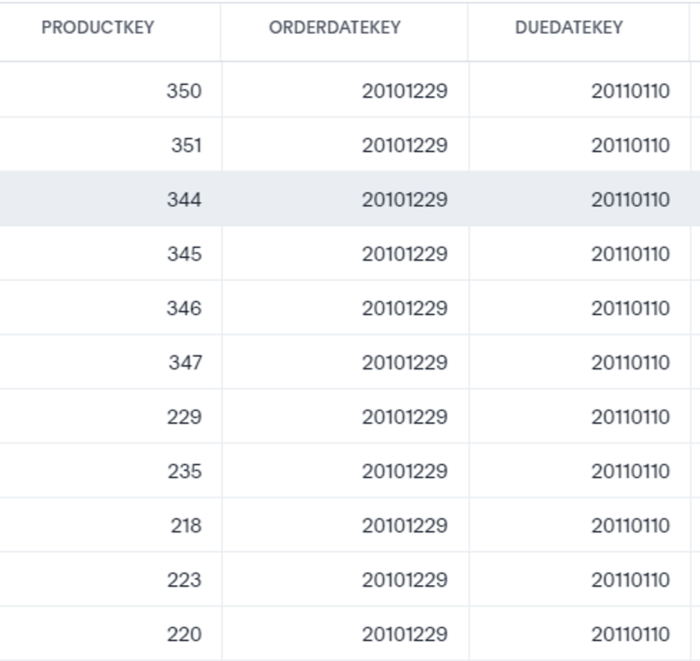The image size is (700, 661).
Task: Select the cell with product key 350
Action: (x=184, y=91)
